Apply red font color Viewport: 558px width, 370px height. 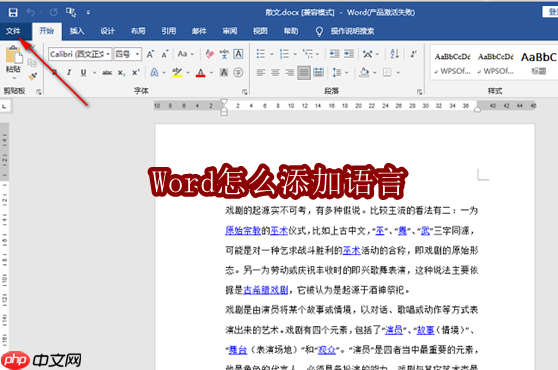click(x=201, y=73)
